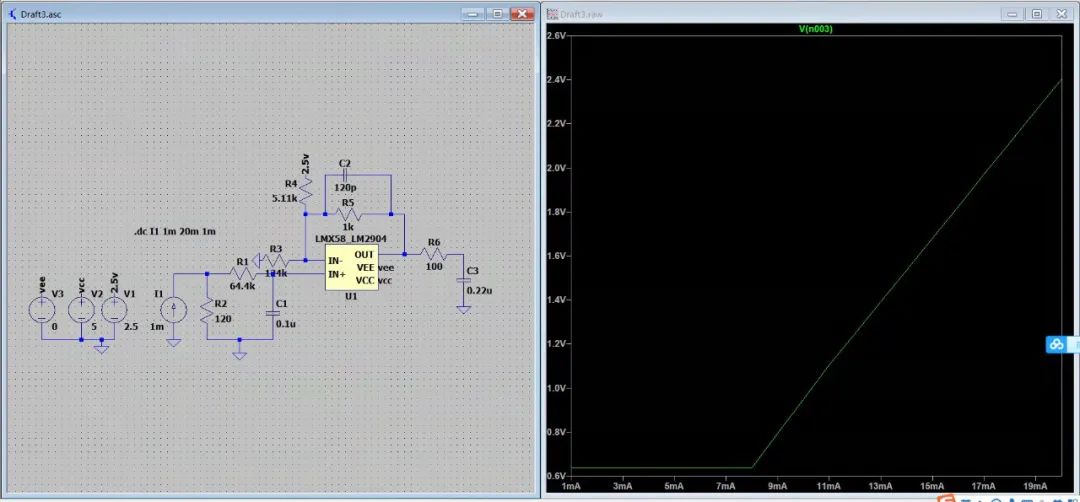This screenshot has height=502, width=1080.
Task: Click the 64.4k resistor value
Action: (x=242, y=286)
